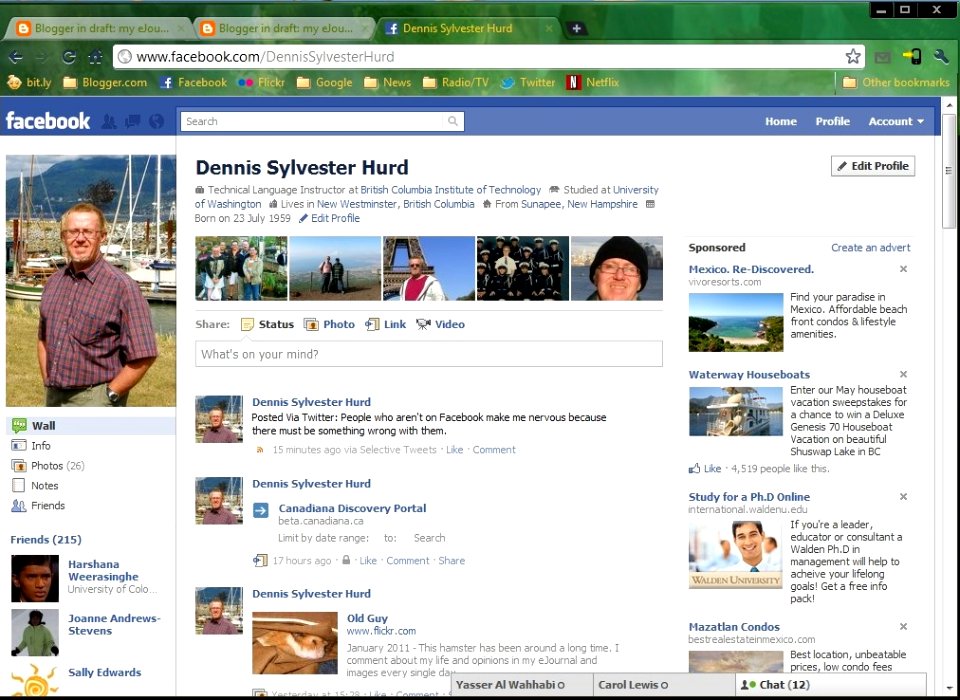Screen dimensions: 960x700
Task: Open the Twitter bookmark
Action: (528, 82)
